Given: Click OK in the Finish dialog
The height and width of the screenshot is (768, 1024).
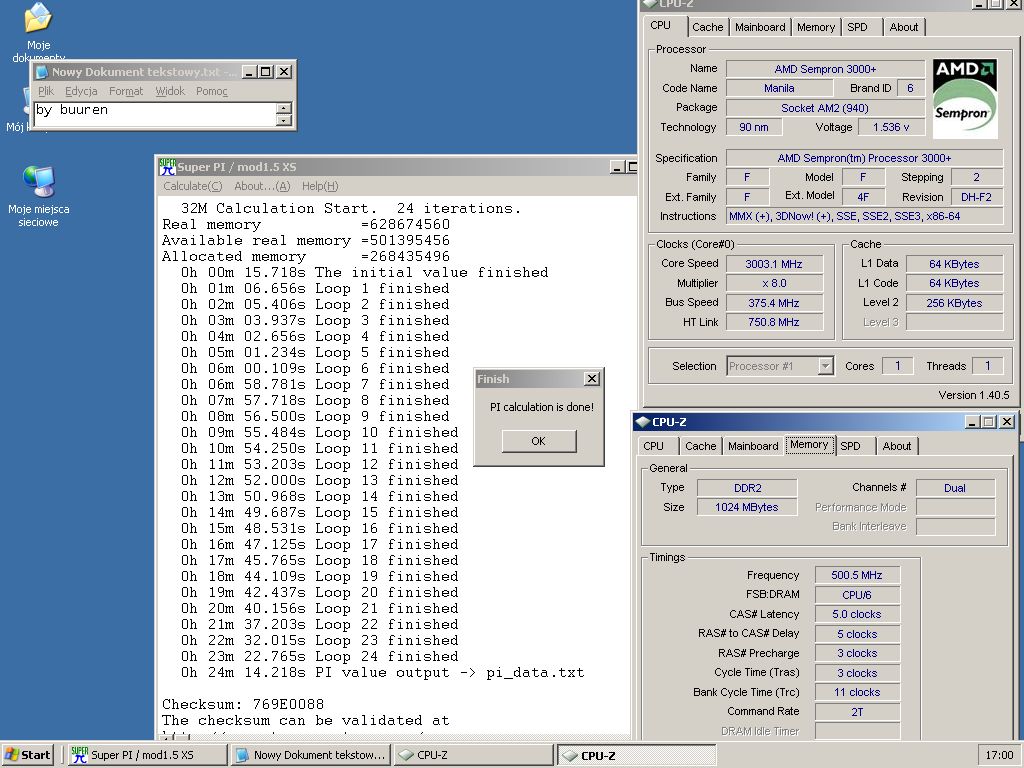Looking at the screenshot, I should pos(539,441).
